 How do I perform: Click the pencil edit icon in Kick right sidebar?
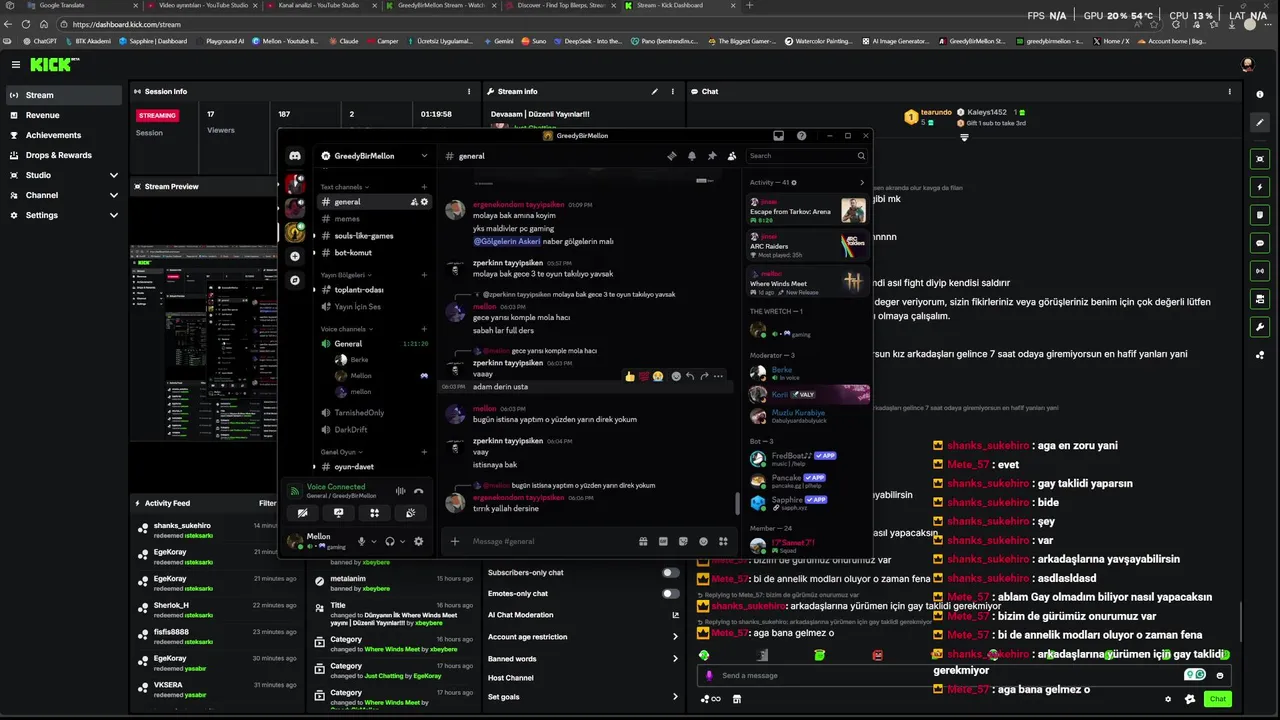click(x=1260, y=122)
